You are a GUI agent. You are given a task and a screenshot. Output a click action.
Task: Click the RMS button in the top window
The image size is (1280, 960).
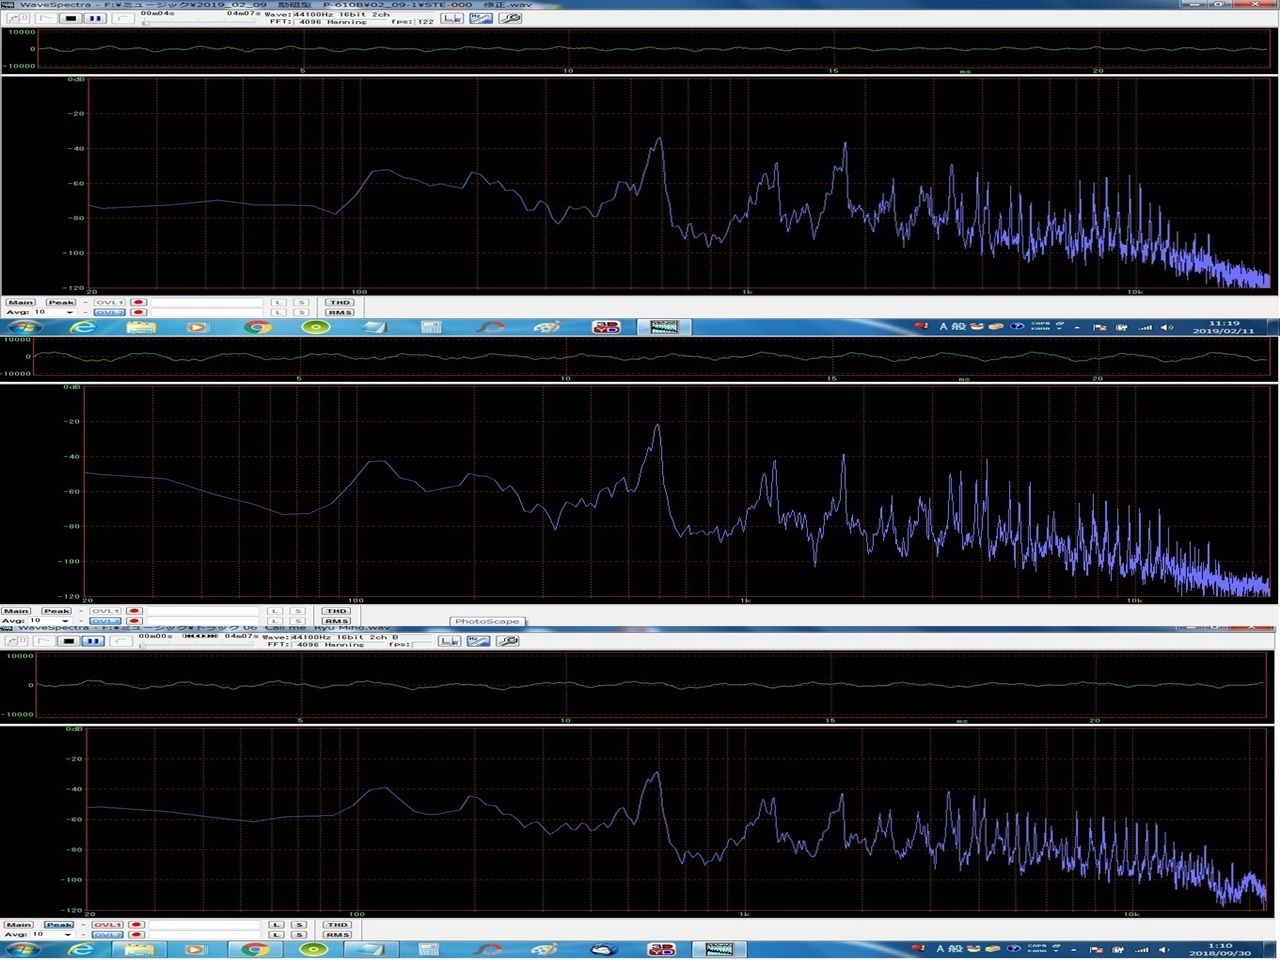tap(339, 312)
